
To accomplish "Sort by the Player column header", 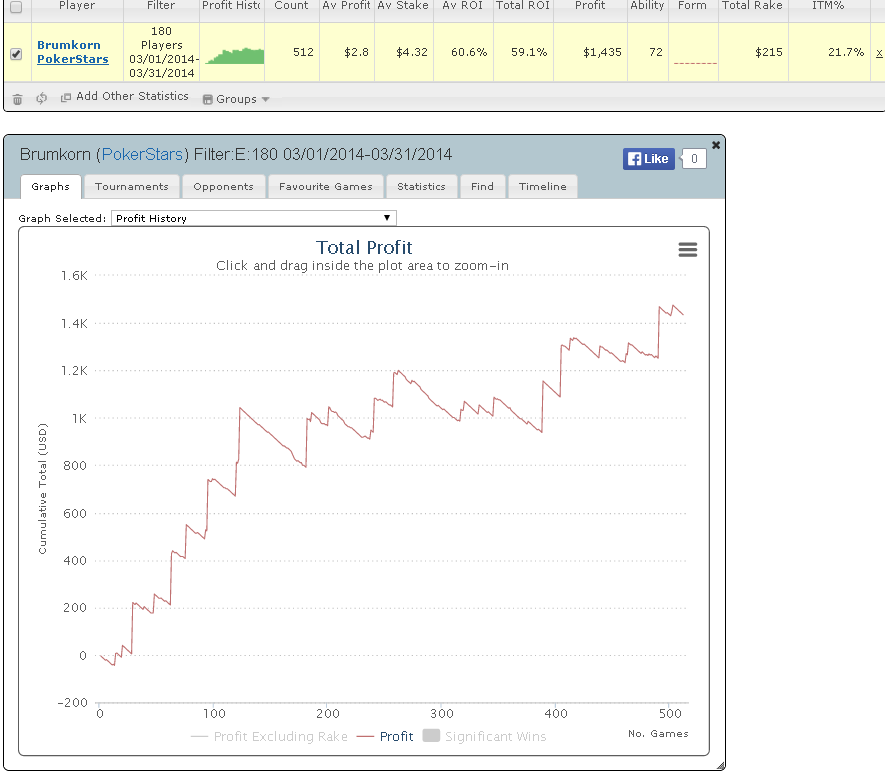I will (77, 6).
